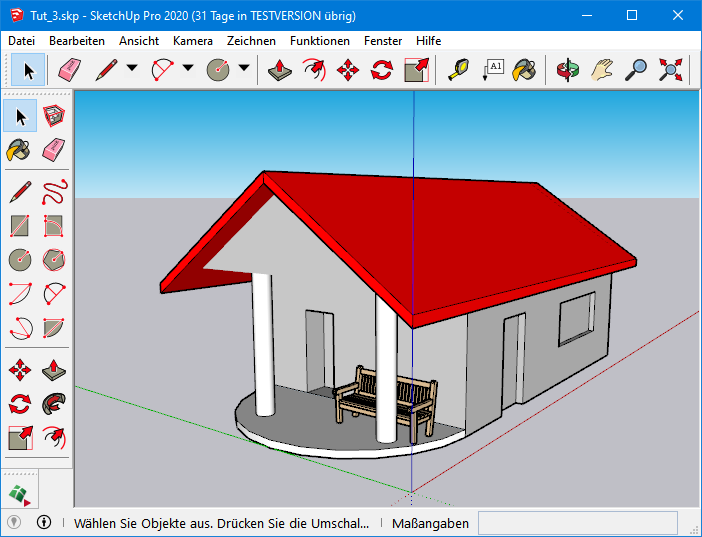This screenshot has height=537, width=702.
Task: Click the Maßangaben measurement input box
Action: (x=578, y=522)
